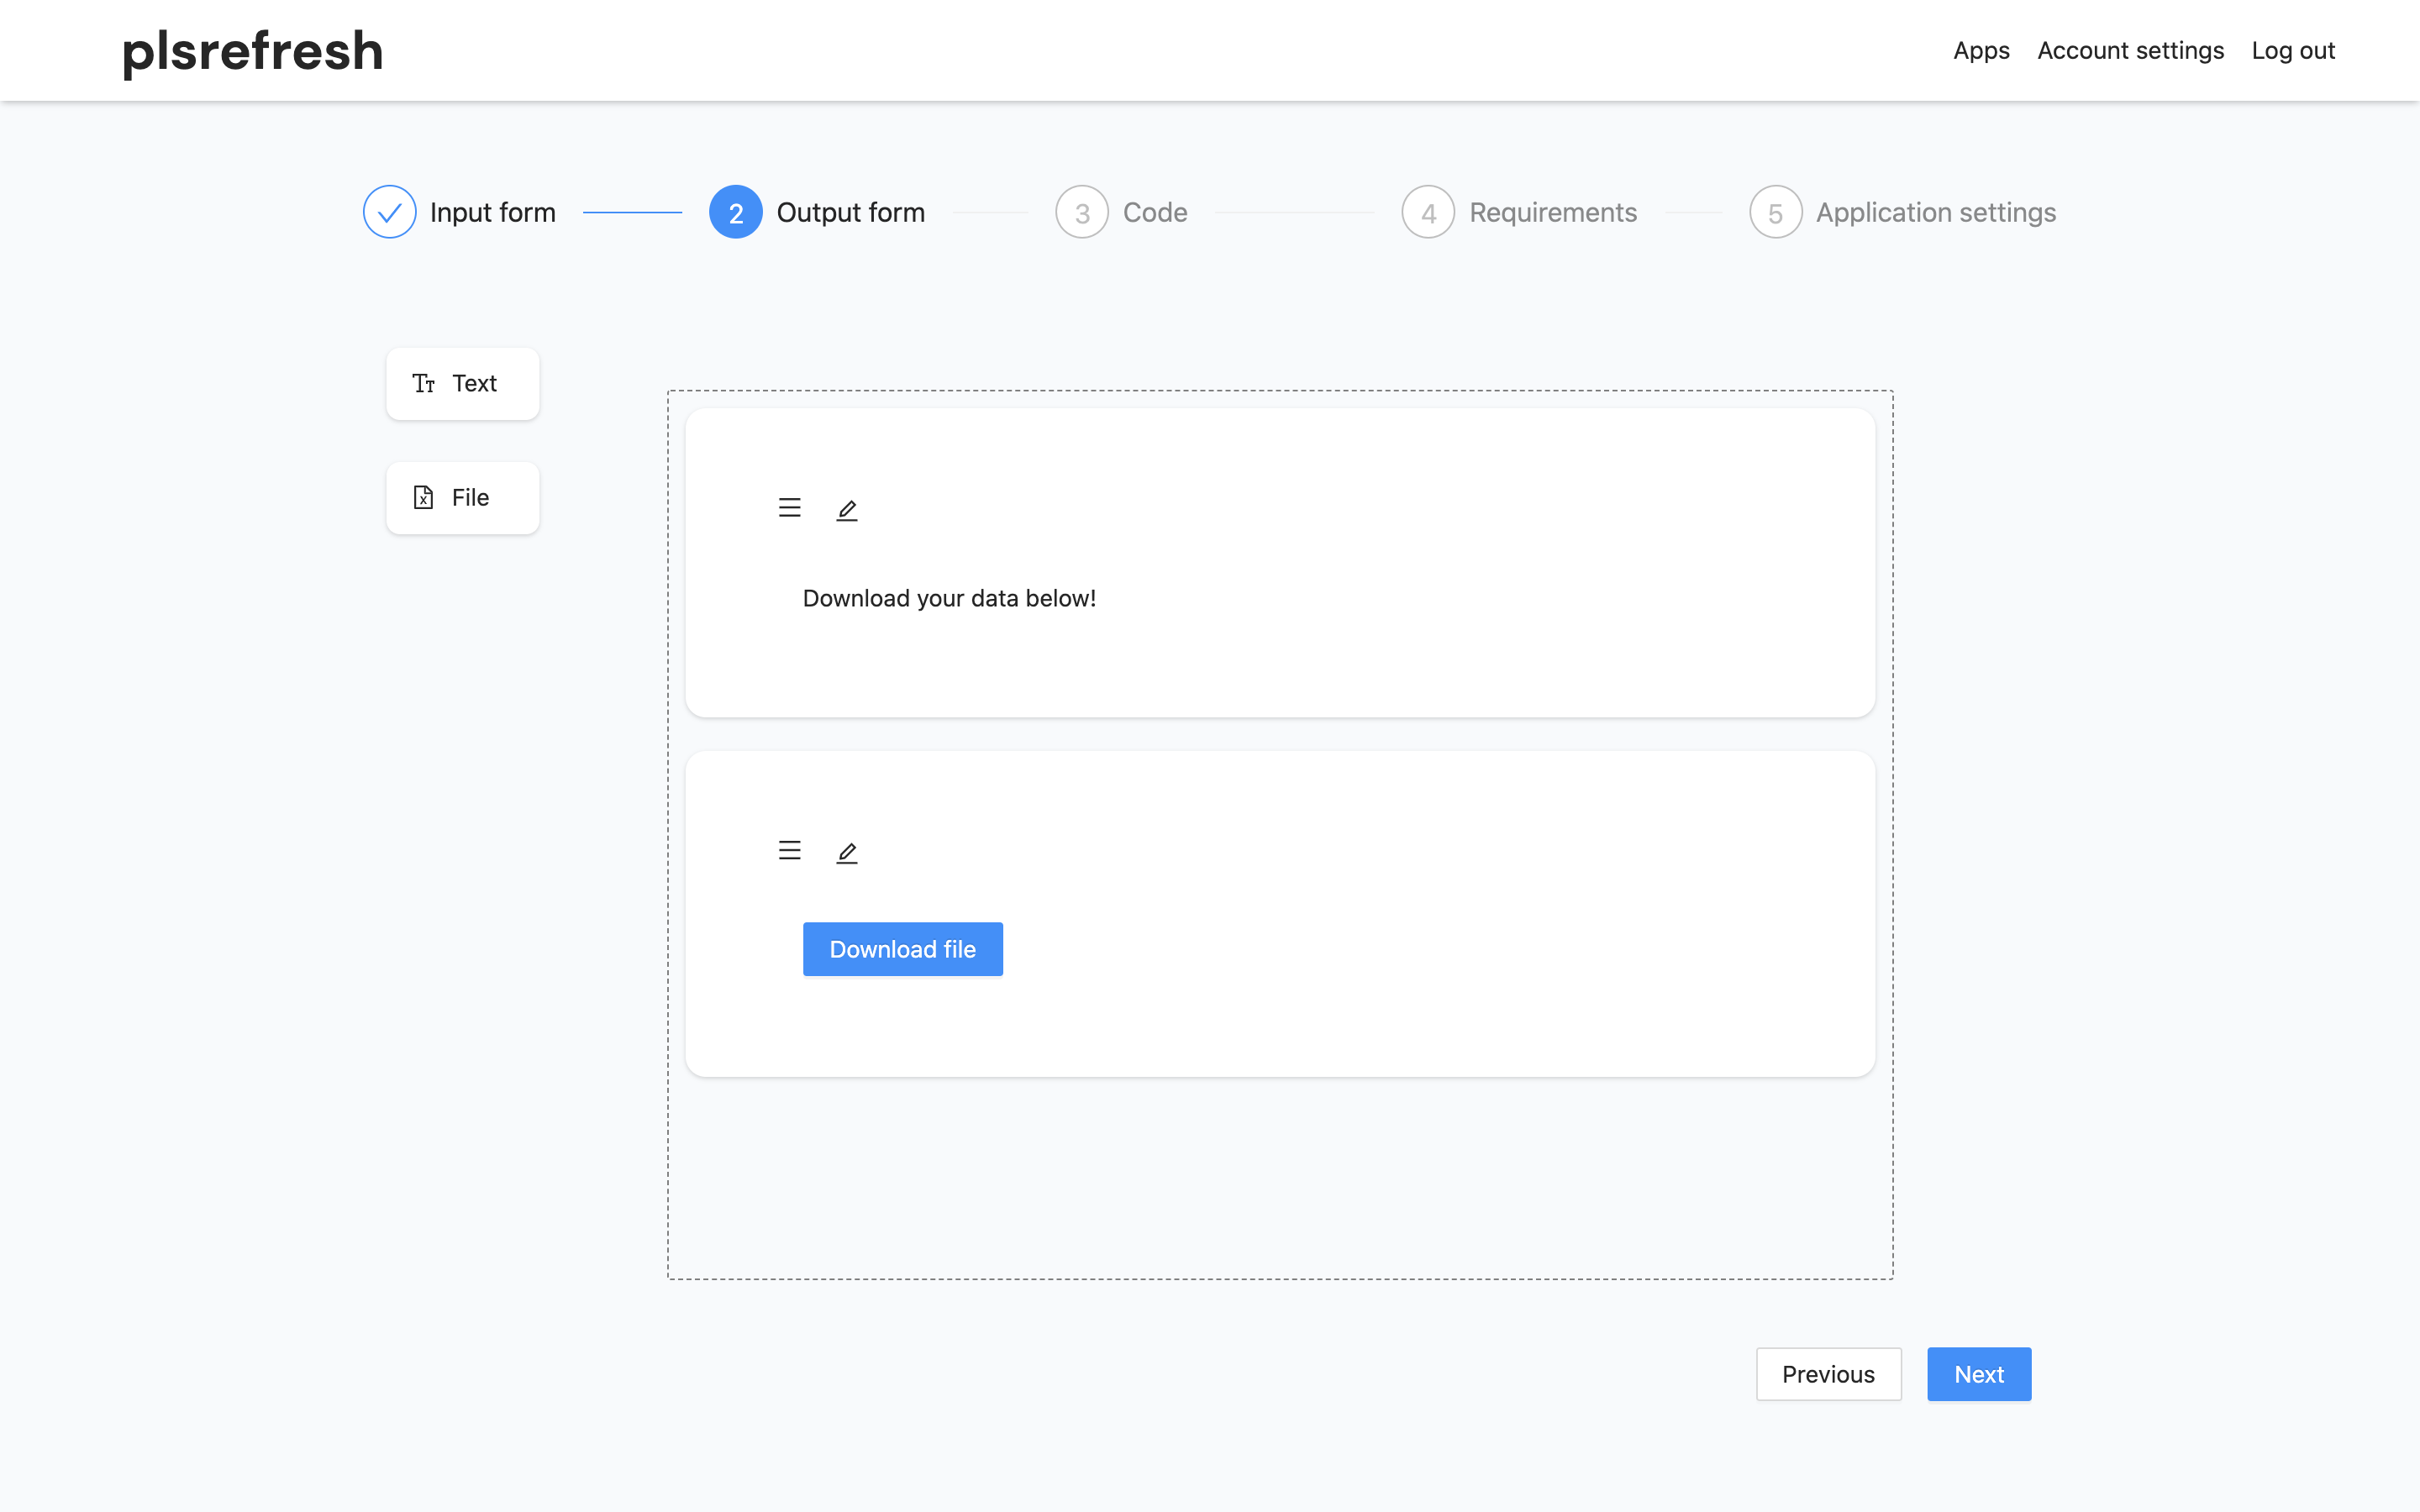
Task: Go to step 3 Code
Action: pyautogui.click(x=1154, y=212)
